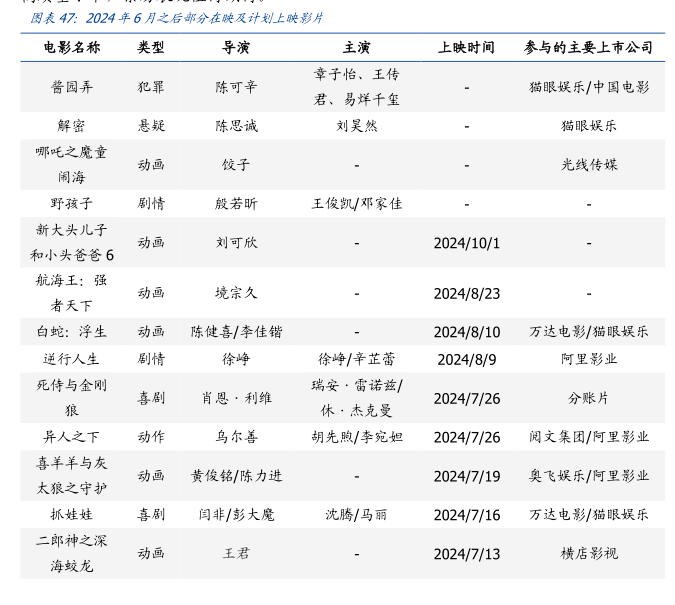
Task: Click the "参与的主要上市公司" column header
Action: (588, 47)
